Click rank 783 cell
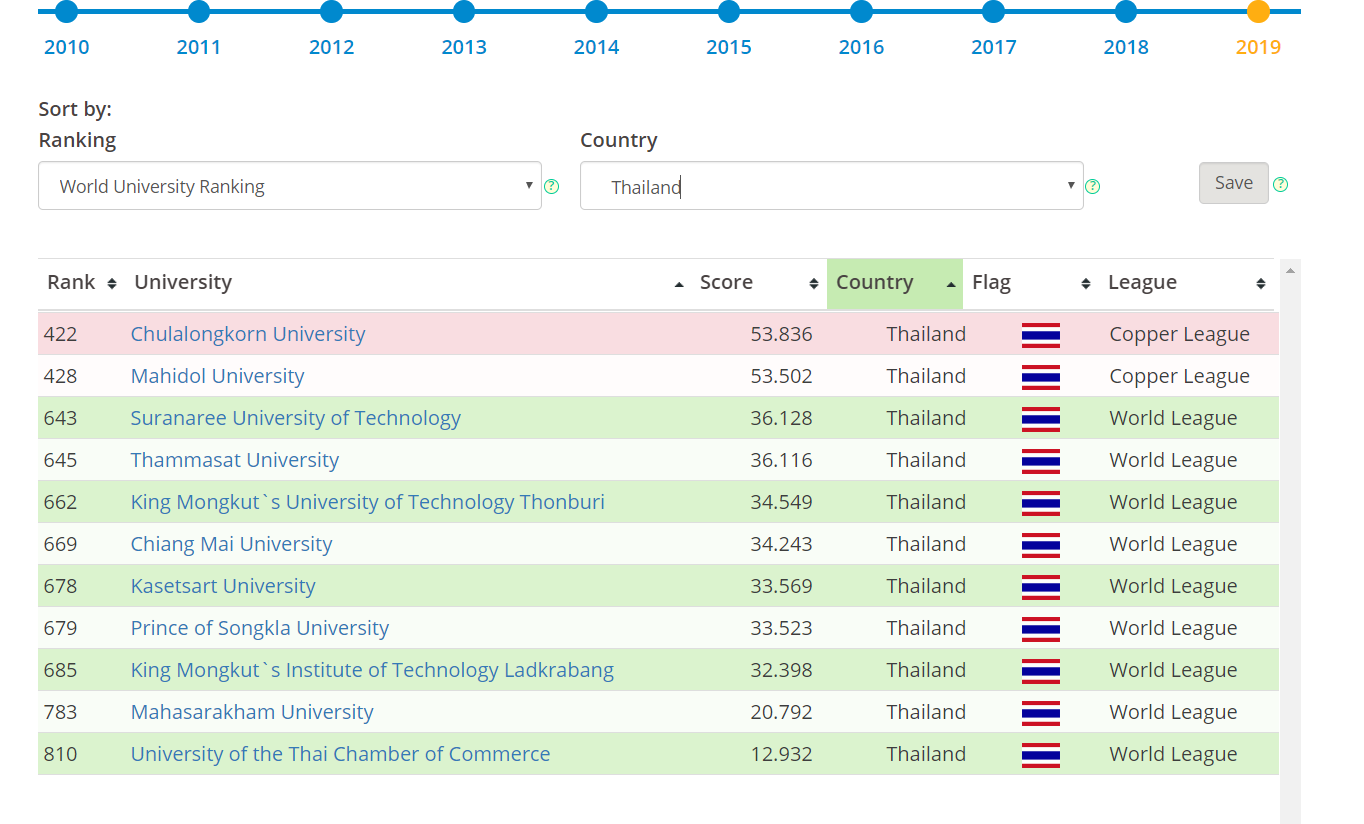The width and height of the screenshot is (1364, 824). click(x=60, y=712)
